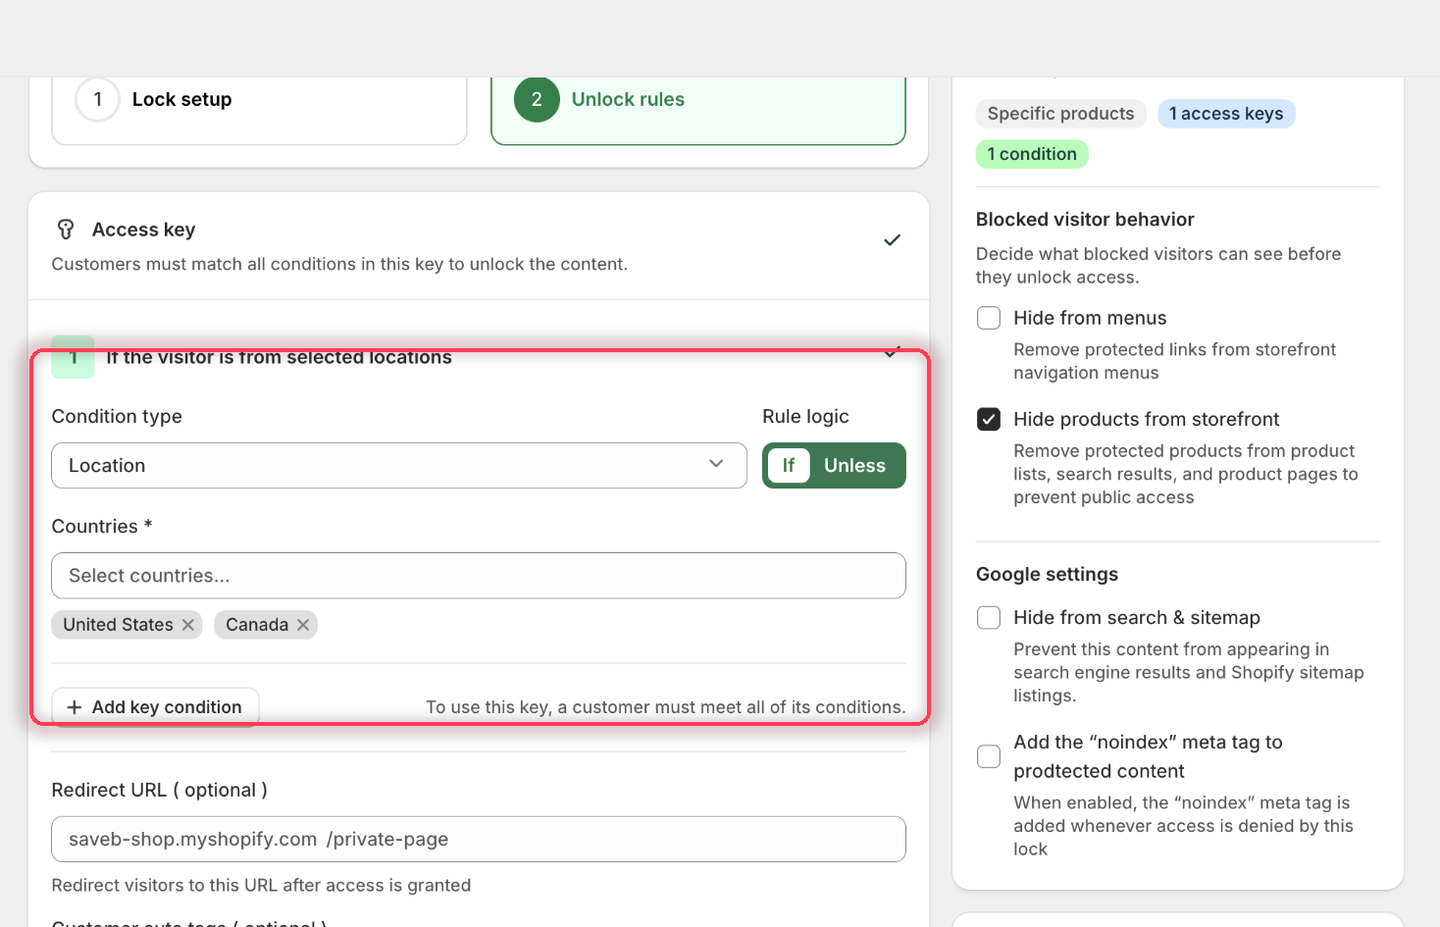Image resolution: width=1440 pixels, height=927 pixels.
Task: Uncheck Hide products from storefront
Action: [989, 419]
